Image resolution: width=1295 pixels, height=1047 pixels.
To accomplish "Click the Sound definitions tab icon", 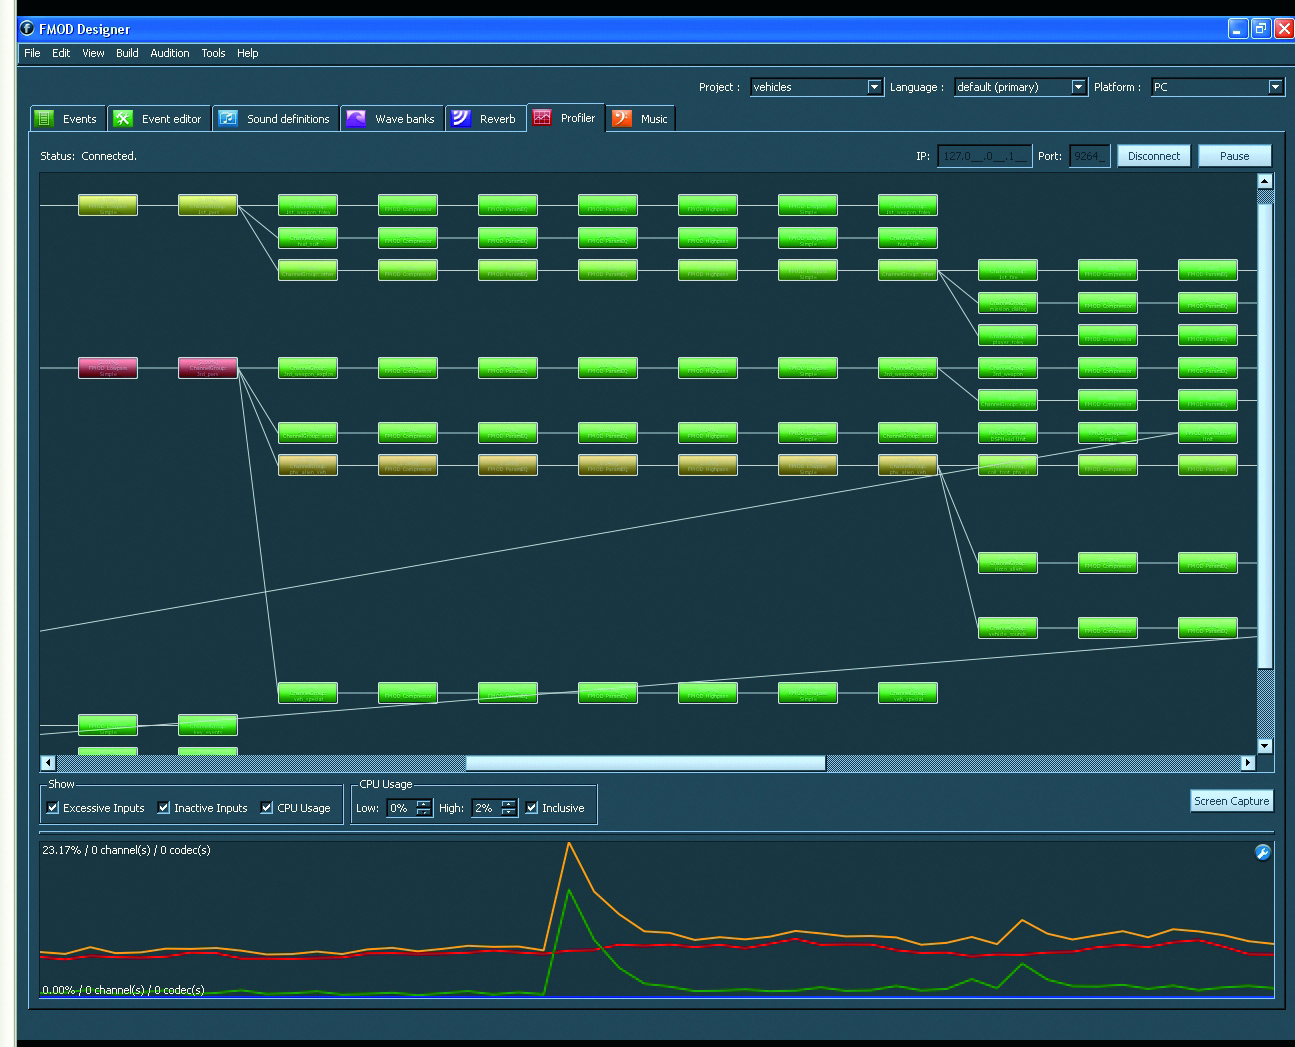I will pos(228,119).
